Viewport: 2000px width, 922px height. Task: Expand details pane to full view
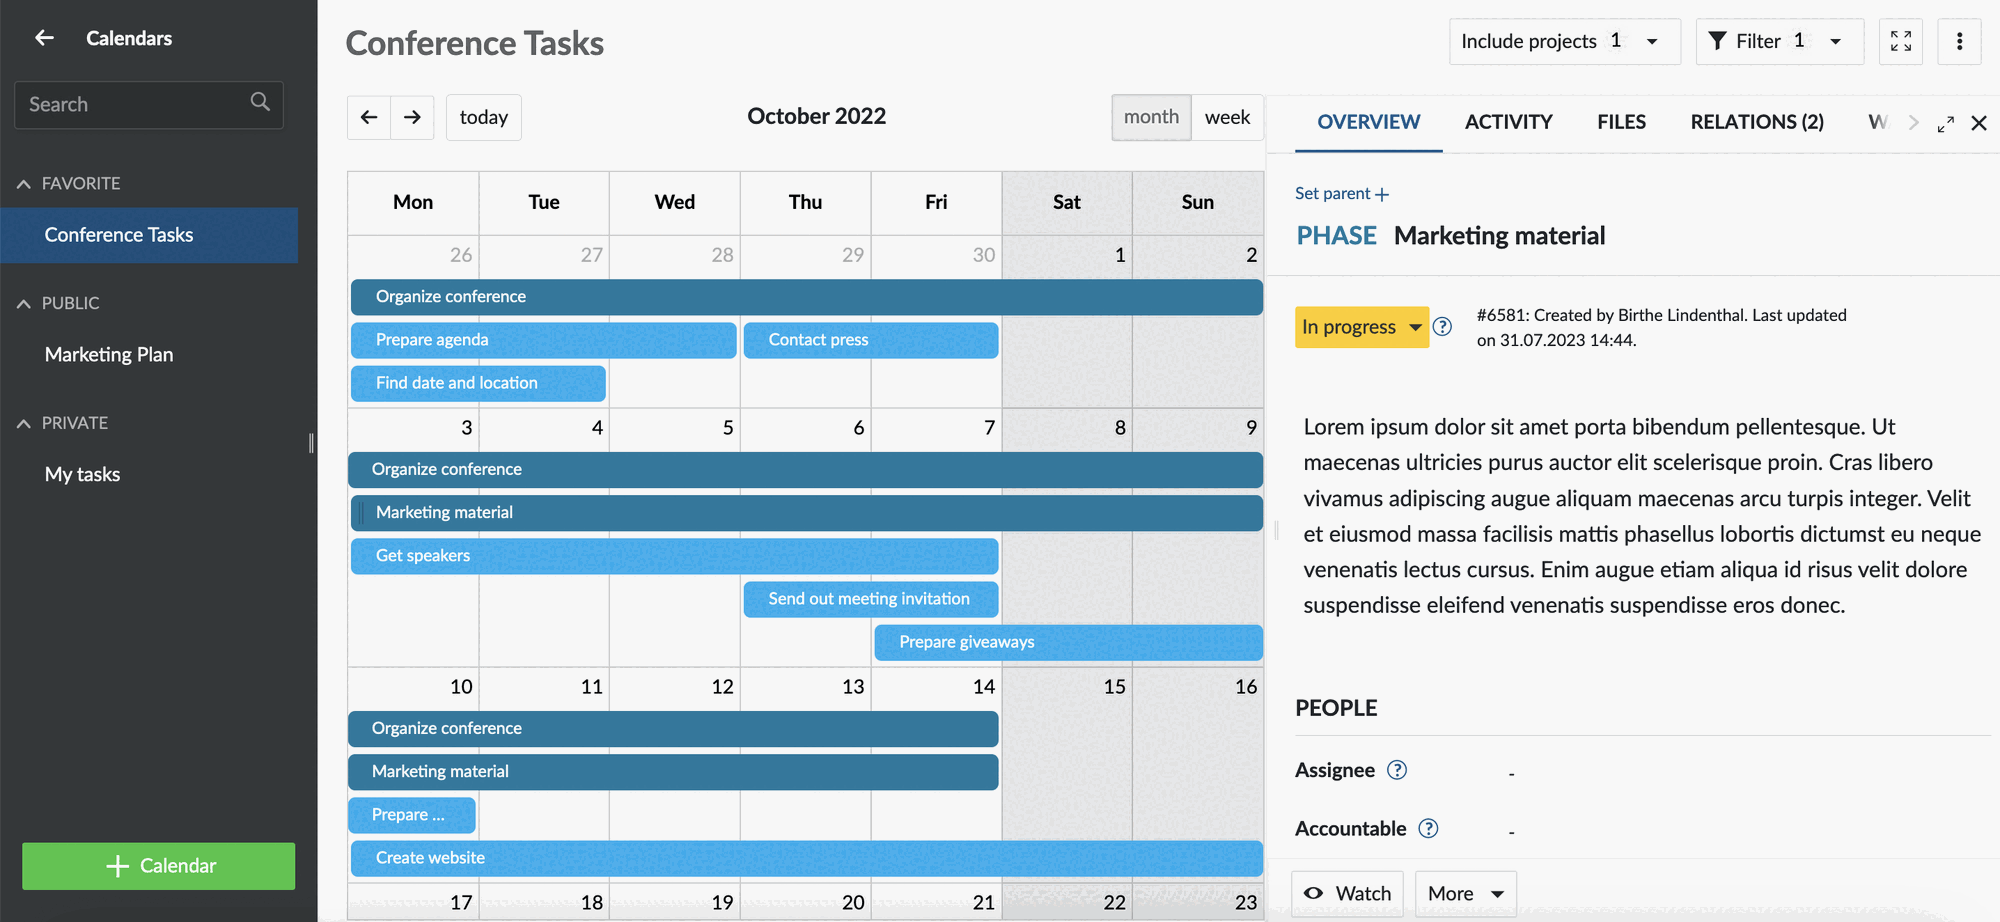(1945, 123)
